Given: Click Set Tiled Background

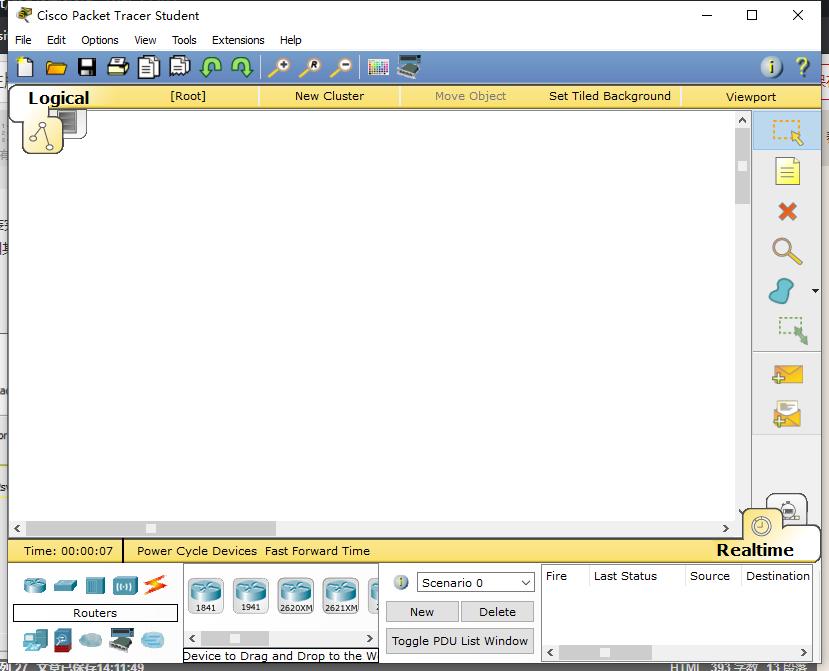Looking at the screenshot, I should (x=610, y=96).
